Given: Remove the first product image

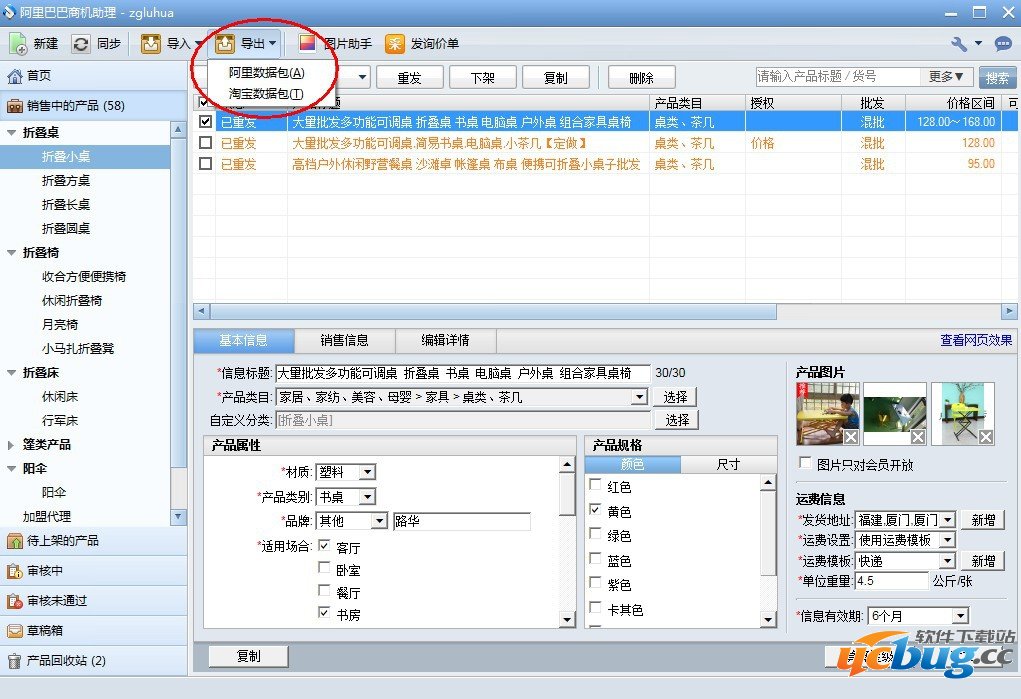Looking at the screenshot, I should (850, 436).
